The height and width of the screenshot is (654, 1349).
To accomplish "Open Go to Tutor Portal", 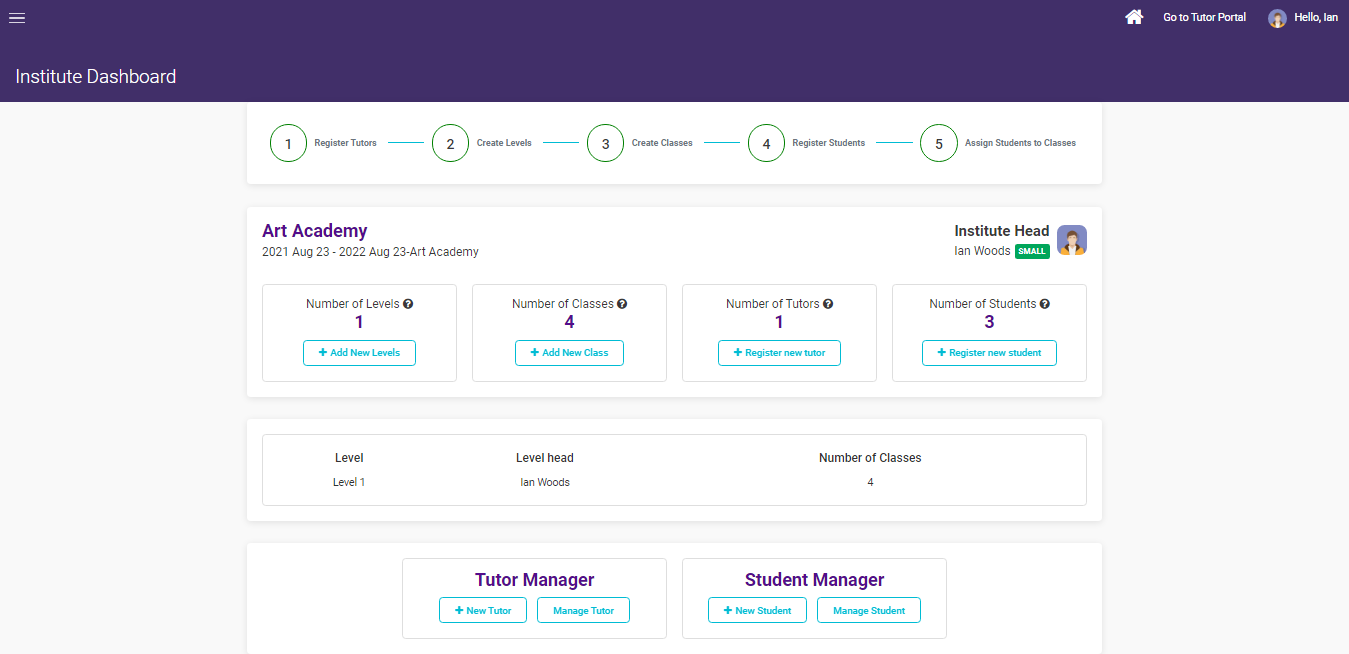I will [1203, 17].
